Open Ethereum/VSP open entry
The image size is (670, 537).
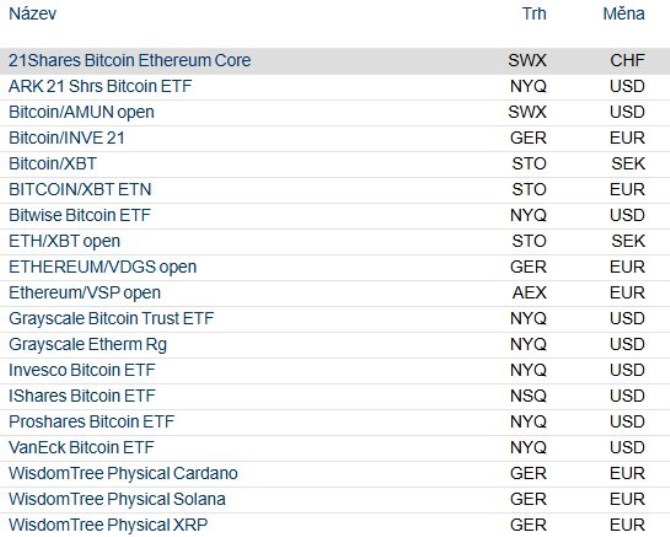click(84, 293)
